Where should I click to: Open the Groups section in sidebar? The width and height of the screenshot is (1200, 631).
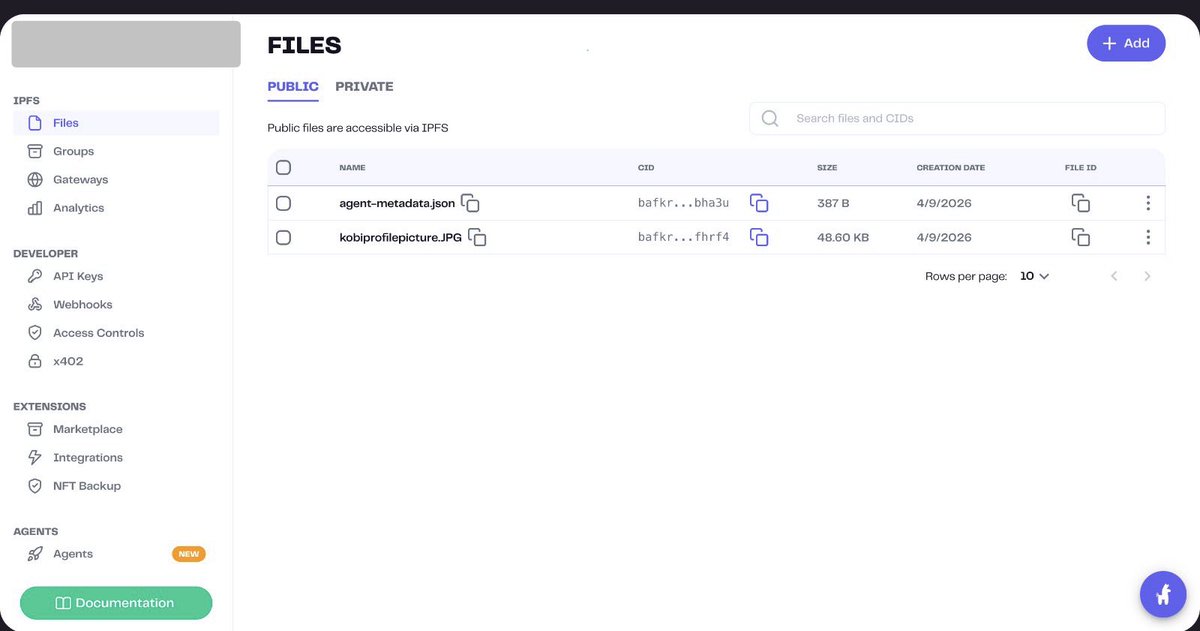pyautogui.click(x=72, y=150)
